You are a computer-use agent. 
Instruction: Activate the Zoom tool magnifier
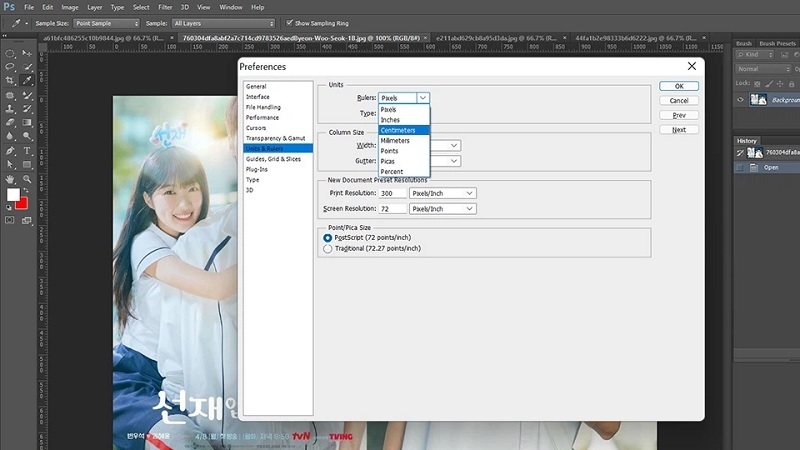27,178
